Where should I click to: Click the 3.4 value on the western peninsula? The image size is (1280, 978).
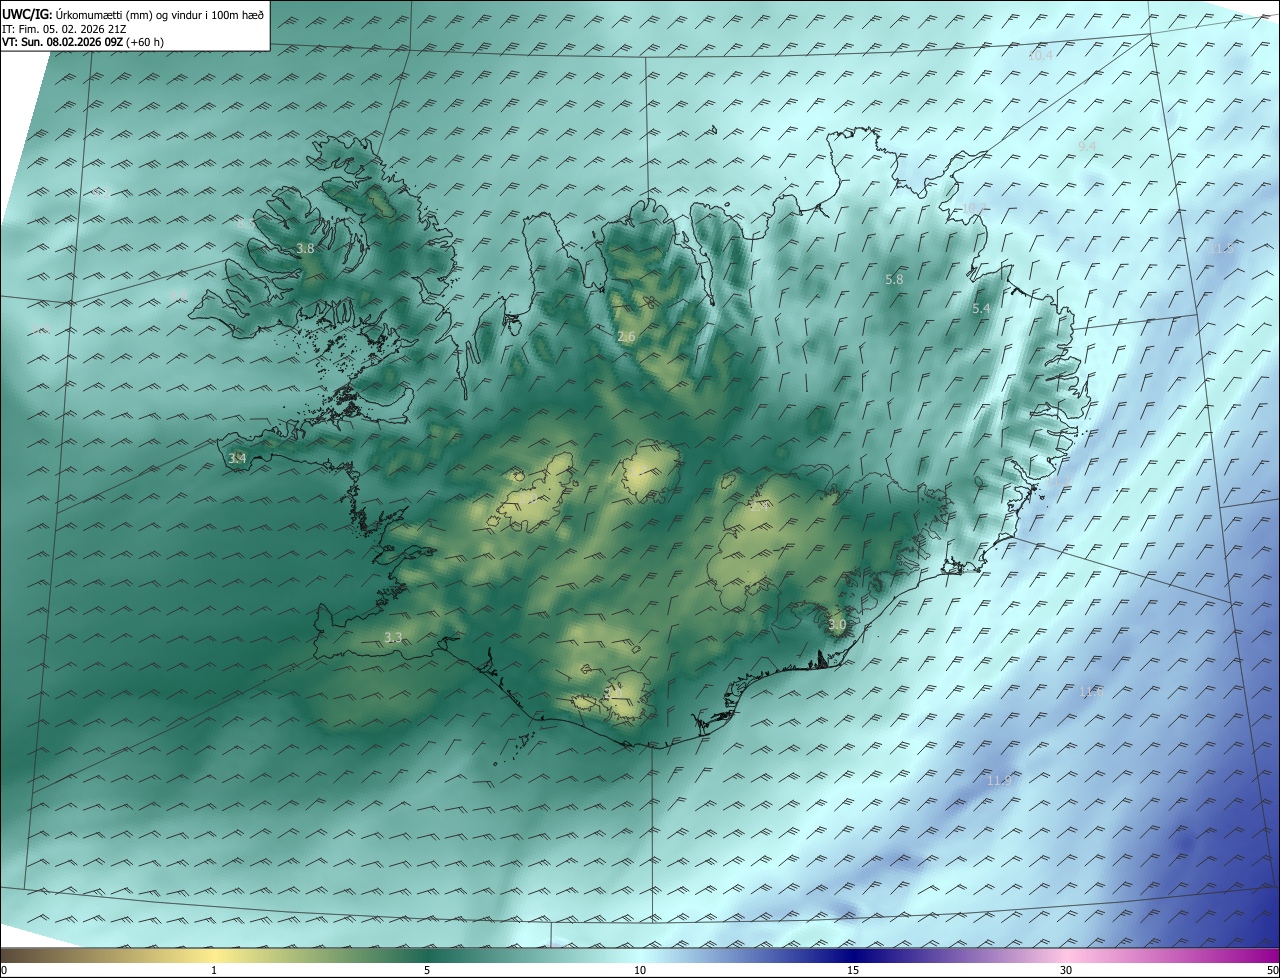click(237, 458)
